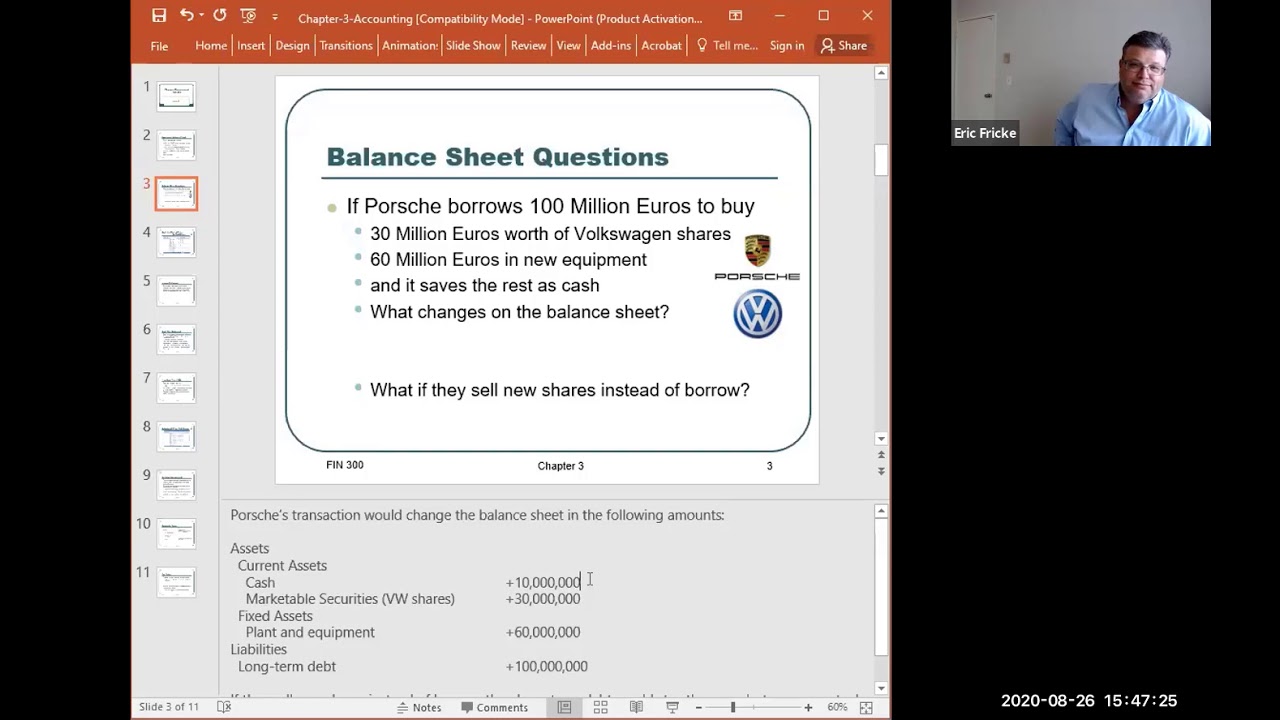Click the Sign in link

[x=787, y=46]
